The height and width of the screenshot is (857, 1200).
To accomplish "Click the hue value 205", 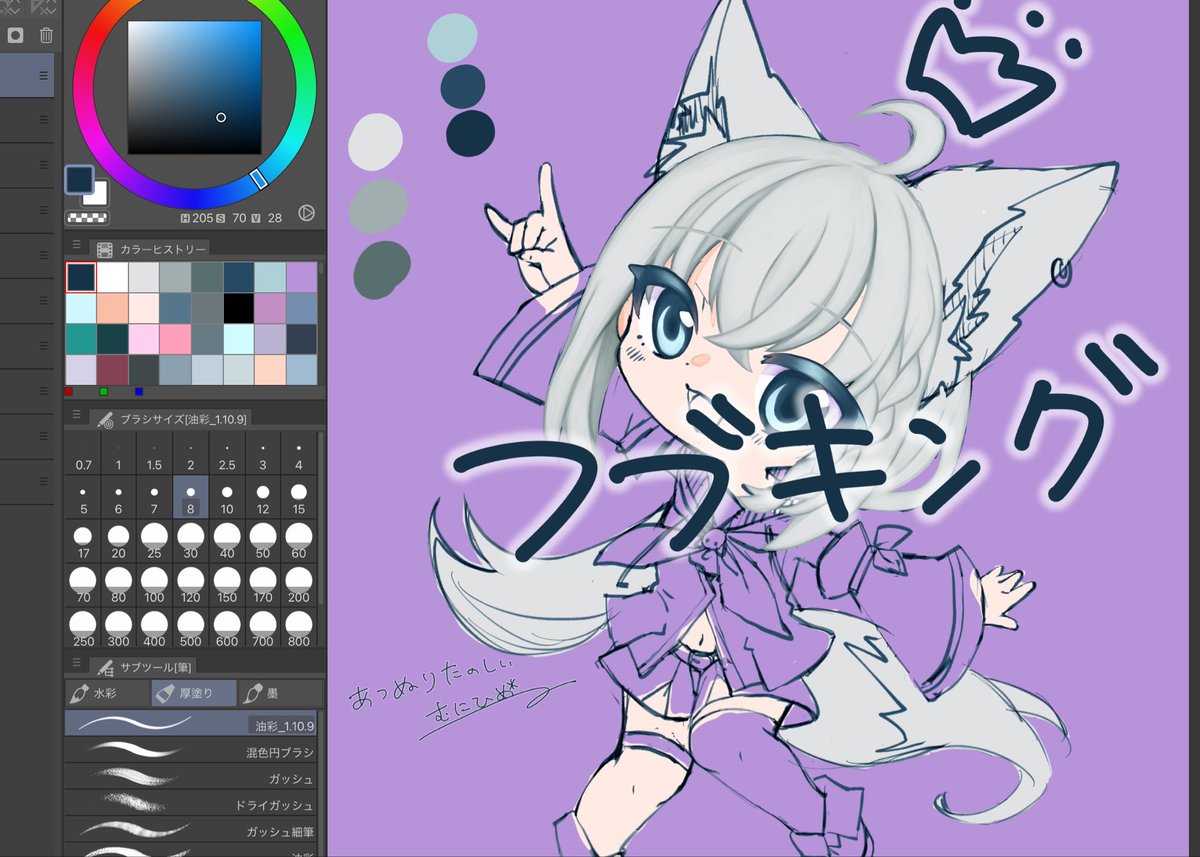I will 204,217.
